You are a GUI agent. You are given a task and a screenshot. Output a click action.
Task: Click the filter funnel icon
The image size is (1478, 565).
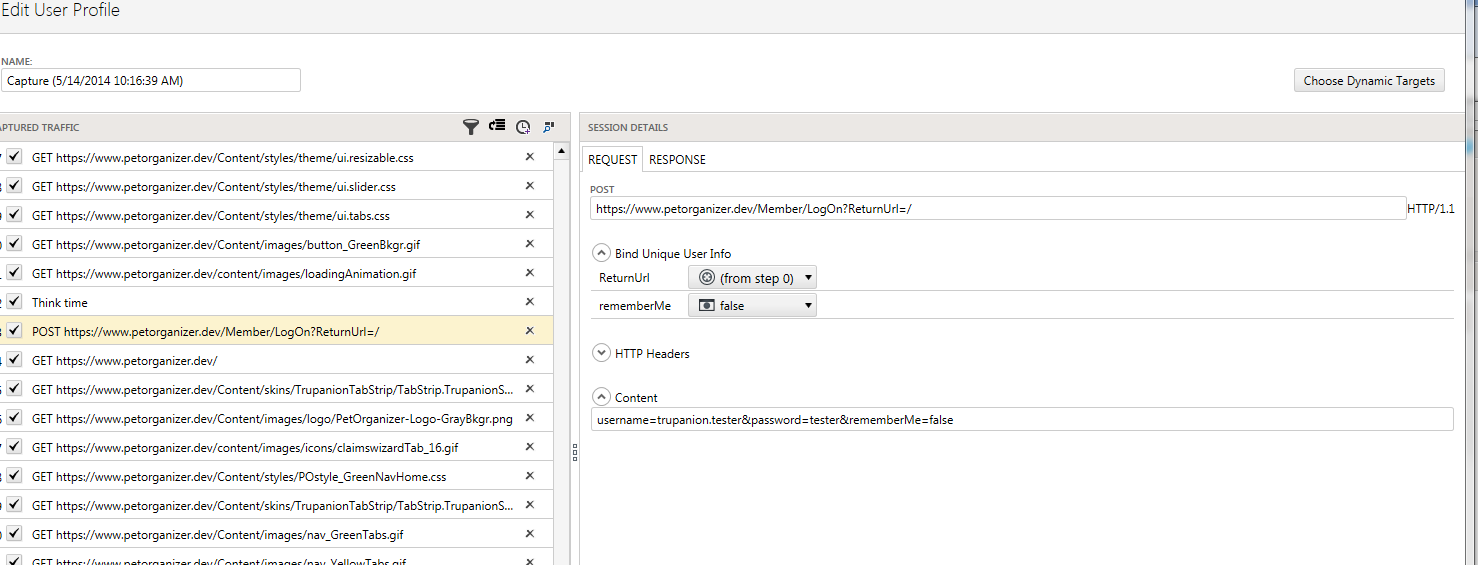471,127
